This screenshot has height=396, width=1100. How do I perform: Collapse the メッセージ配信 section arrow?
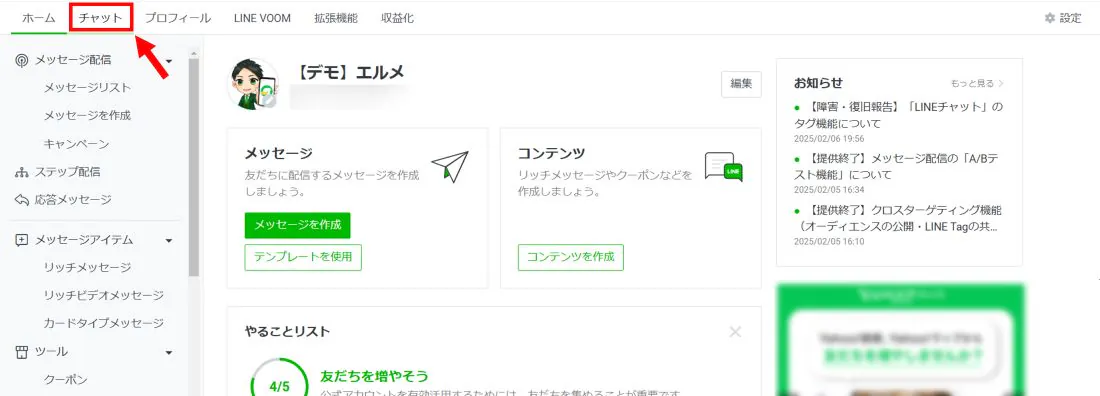pos(169,61)
